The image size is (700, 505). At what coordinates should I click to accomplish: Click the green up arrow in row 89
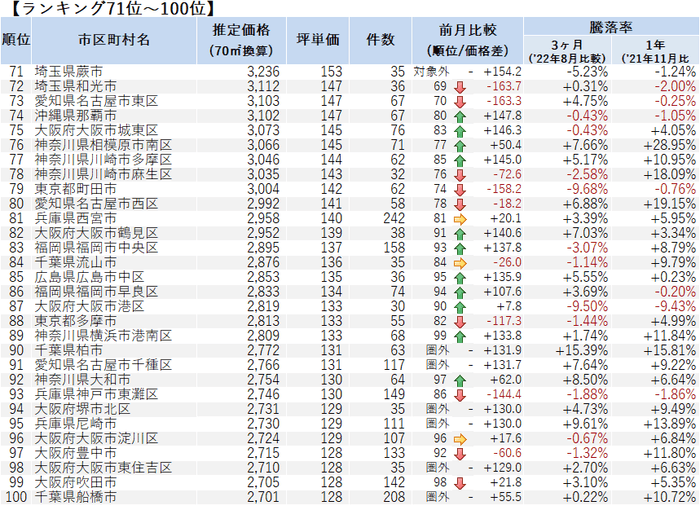coord(460,337)
